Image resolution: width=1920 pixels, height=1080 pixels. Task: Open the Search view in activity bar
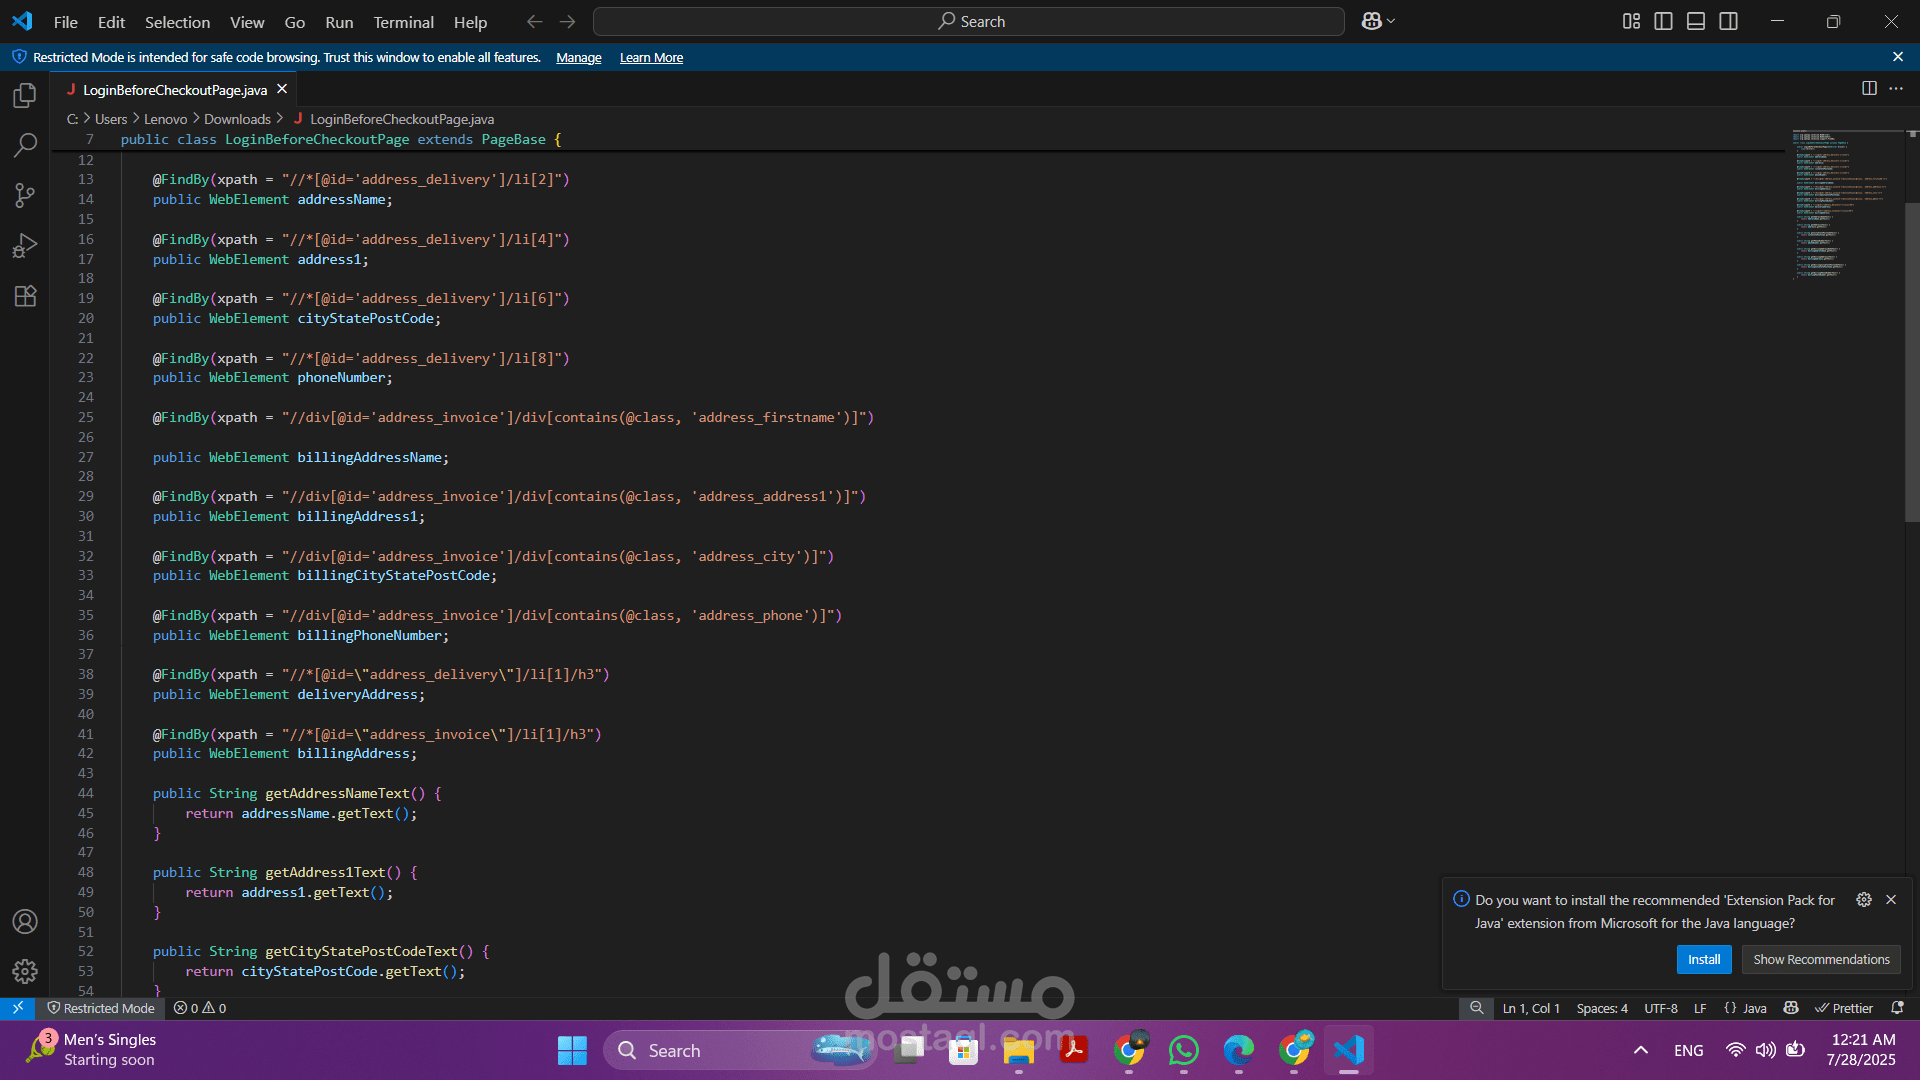pyautogui.click(x=25, y=146)
